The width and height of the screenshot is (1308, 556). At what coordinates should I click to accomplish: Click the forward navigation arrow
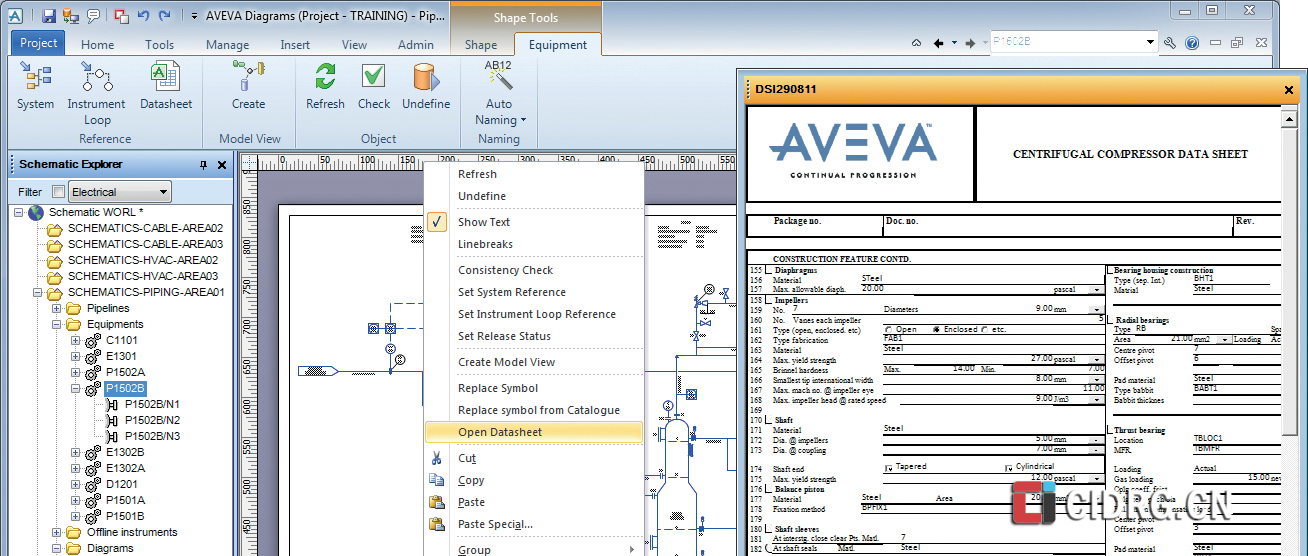click(970, 43)
